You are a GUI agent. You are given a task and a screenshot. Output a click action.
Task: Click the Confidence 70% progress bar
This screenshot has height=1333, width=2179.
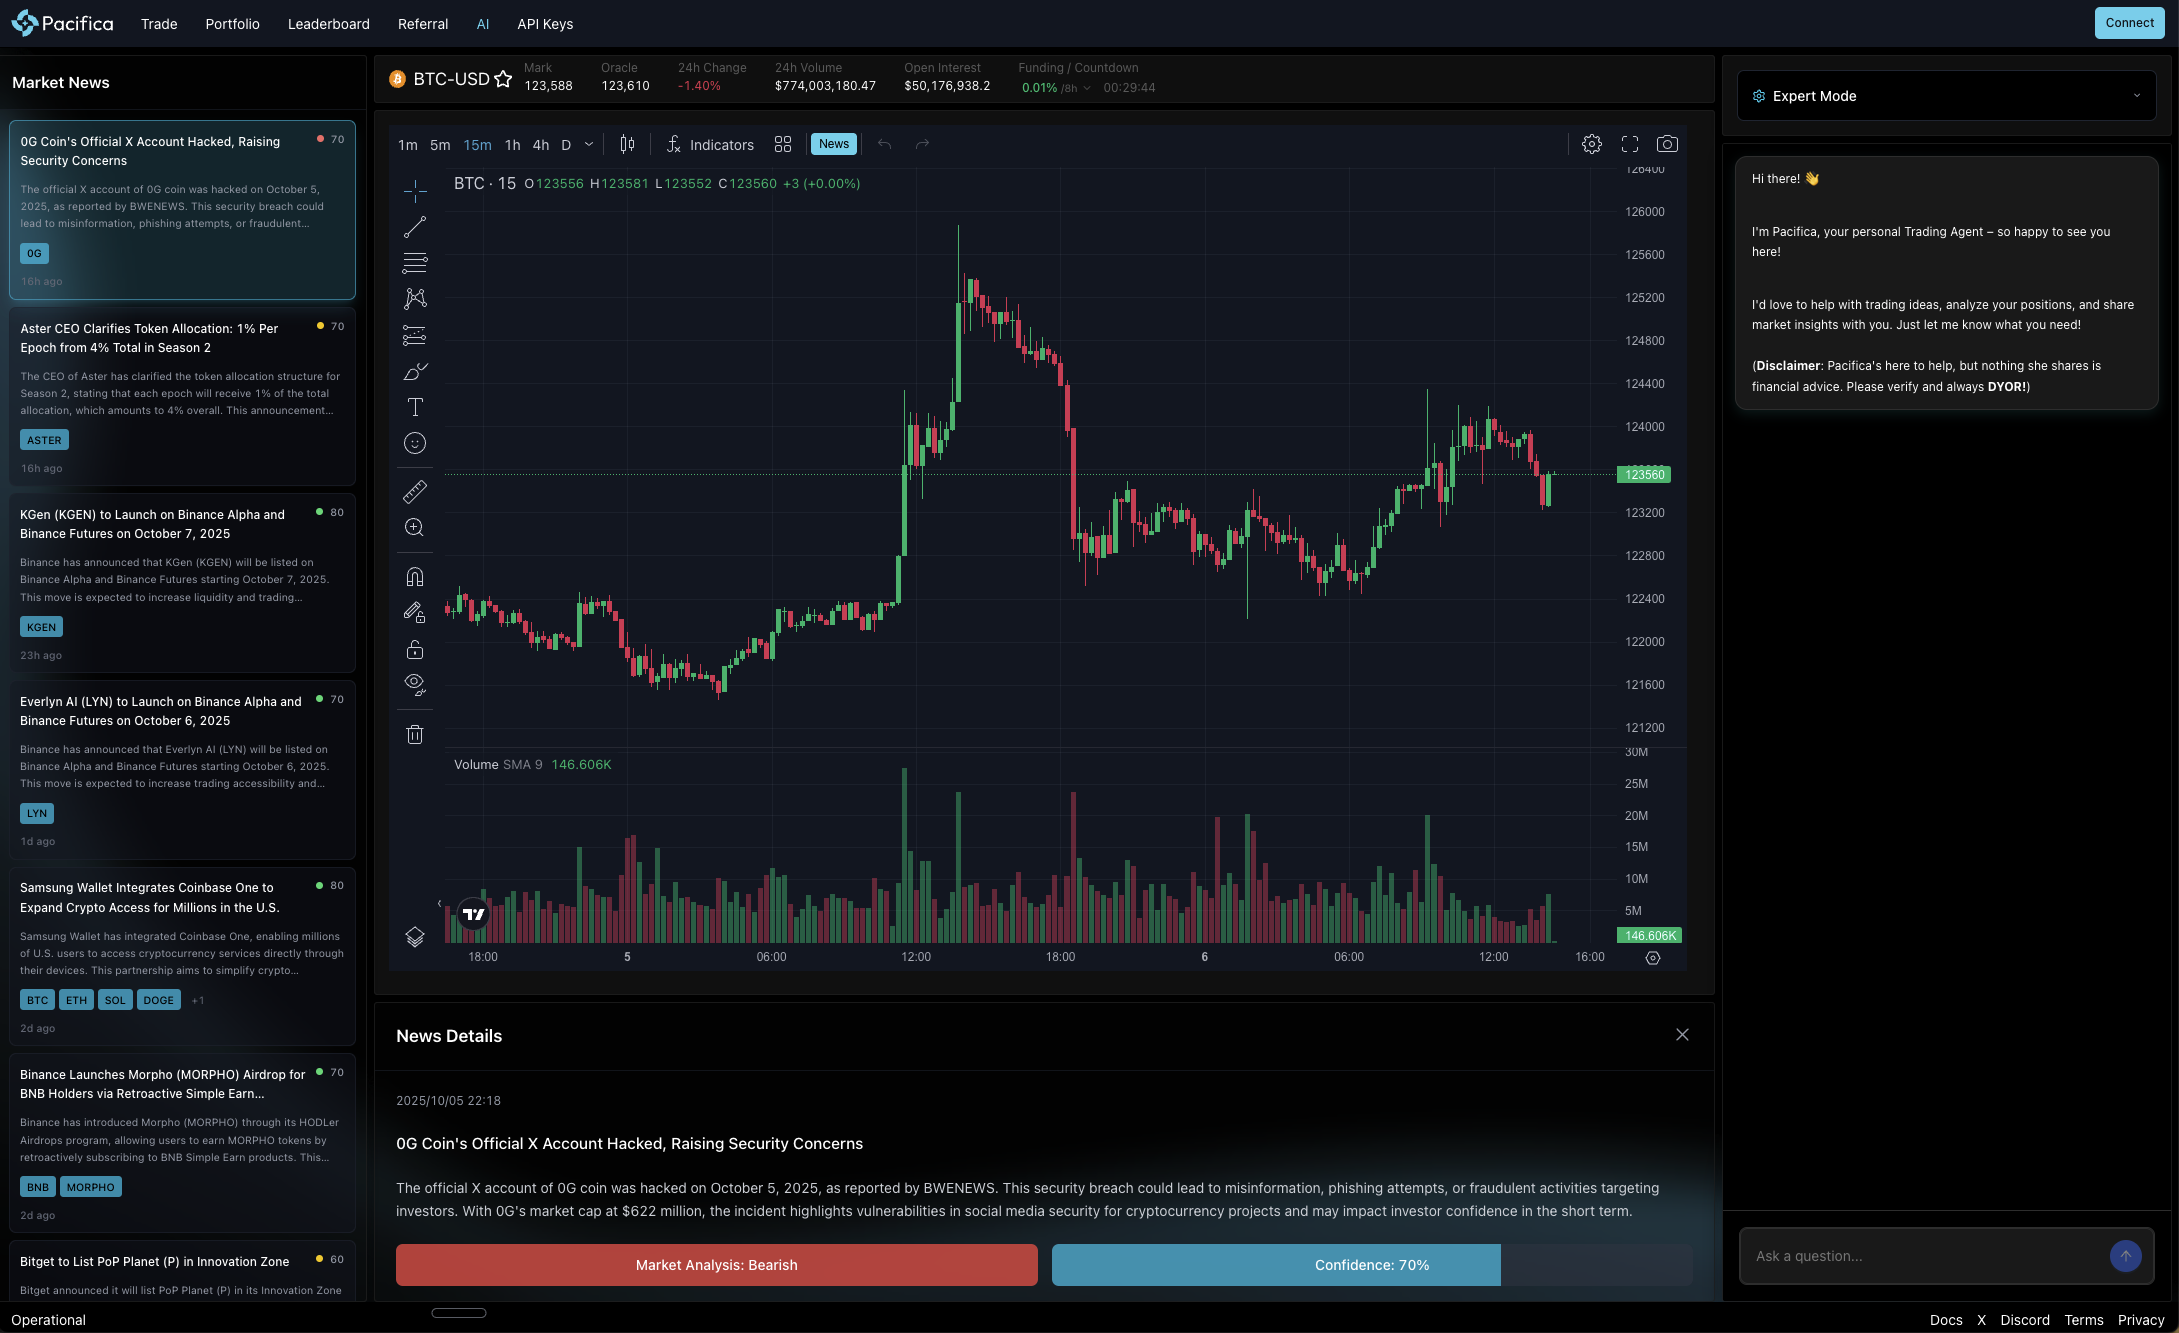(1371, 1265)
